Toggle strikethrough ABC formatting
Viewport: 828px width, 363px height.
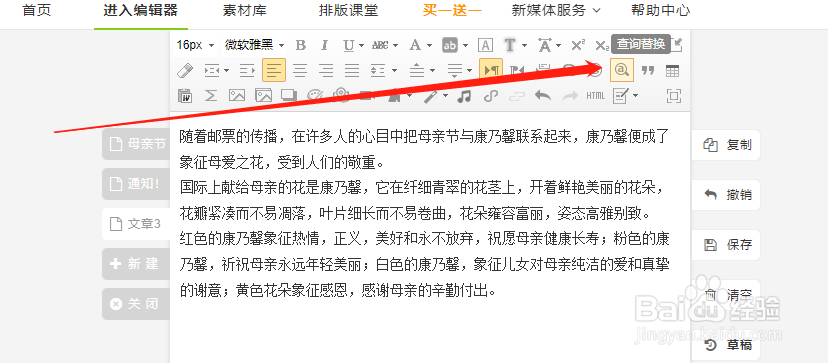(x=380, y=45)
